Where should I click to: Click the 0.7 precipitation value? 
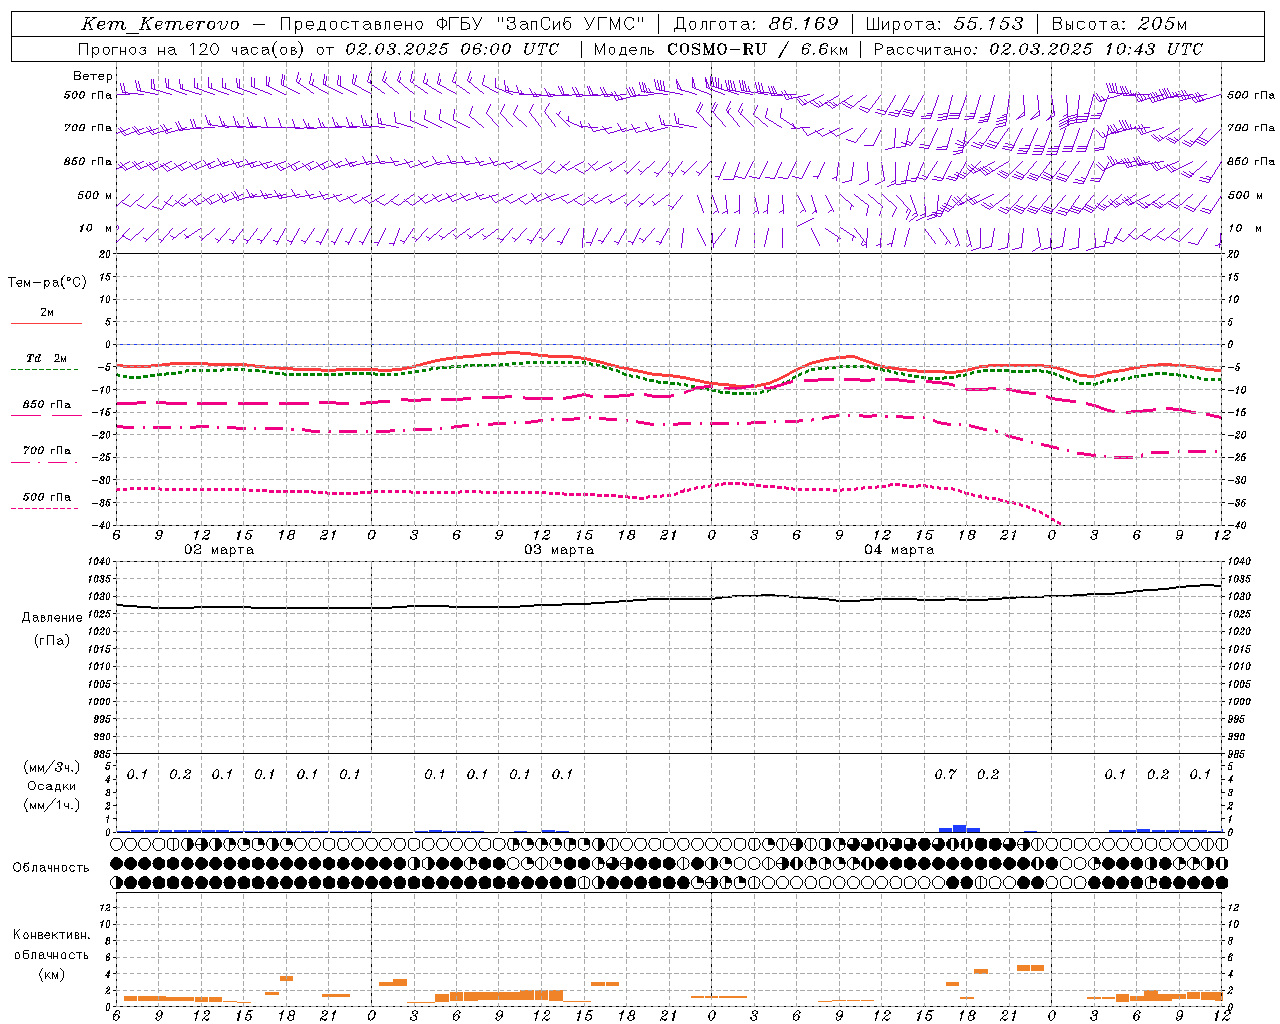[x=945, y=774]
